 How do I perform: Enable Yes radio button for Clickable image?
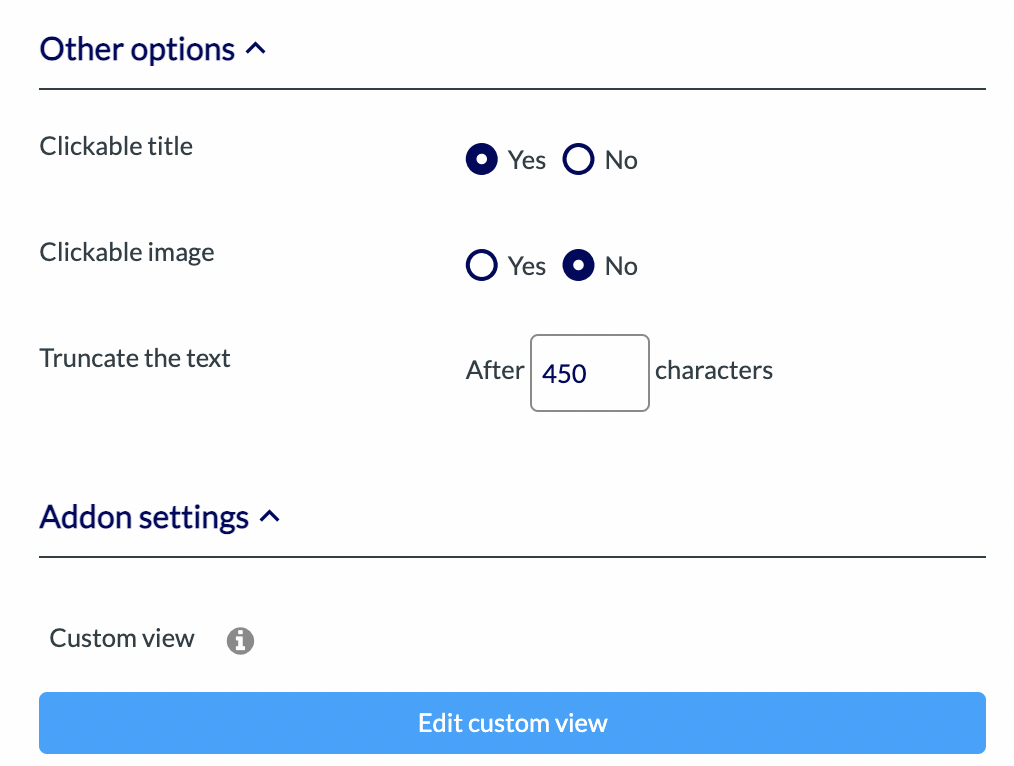482,266
